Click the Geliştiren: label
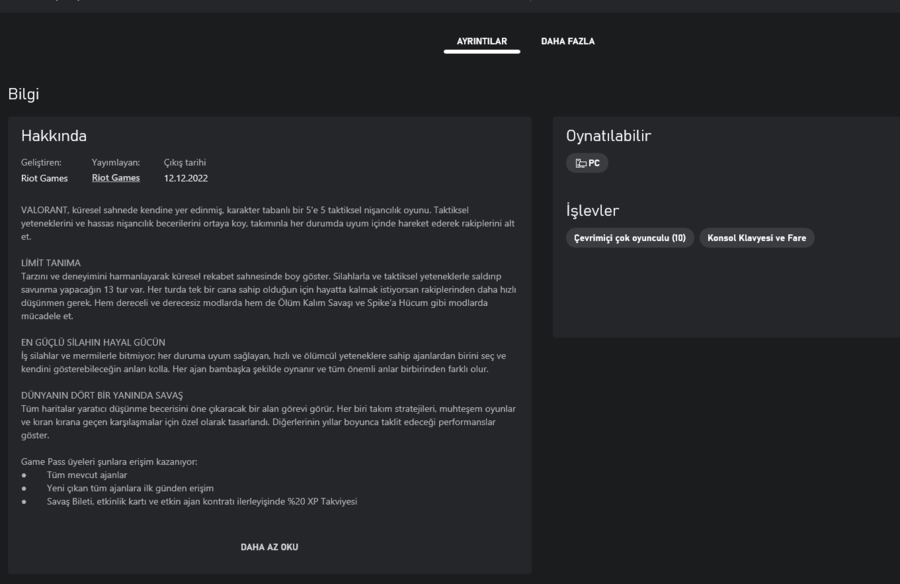The height and width of the screenshot is (584, 900). coord(41,163)
